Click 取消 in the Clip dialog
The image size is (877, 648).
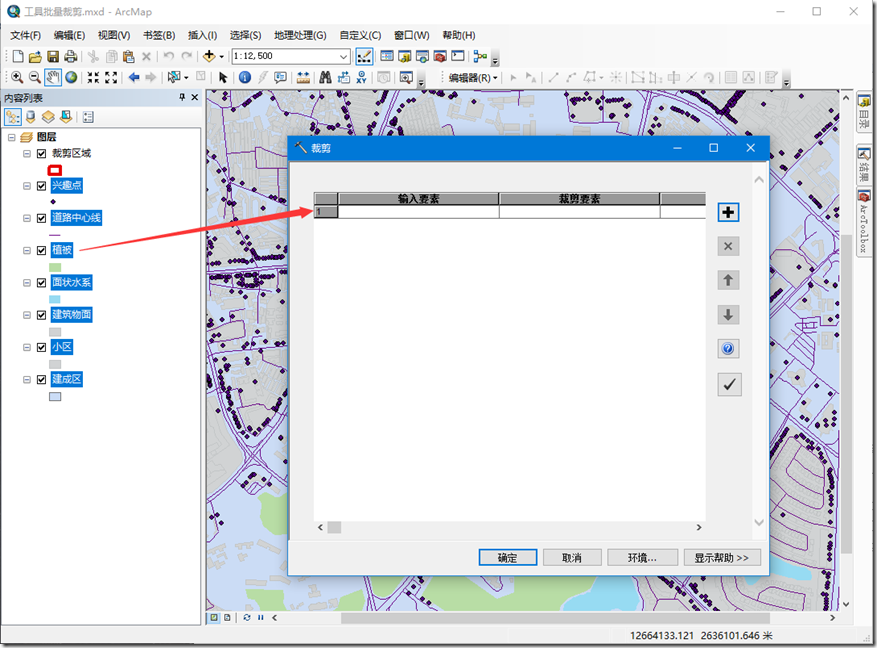572,557
